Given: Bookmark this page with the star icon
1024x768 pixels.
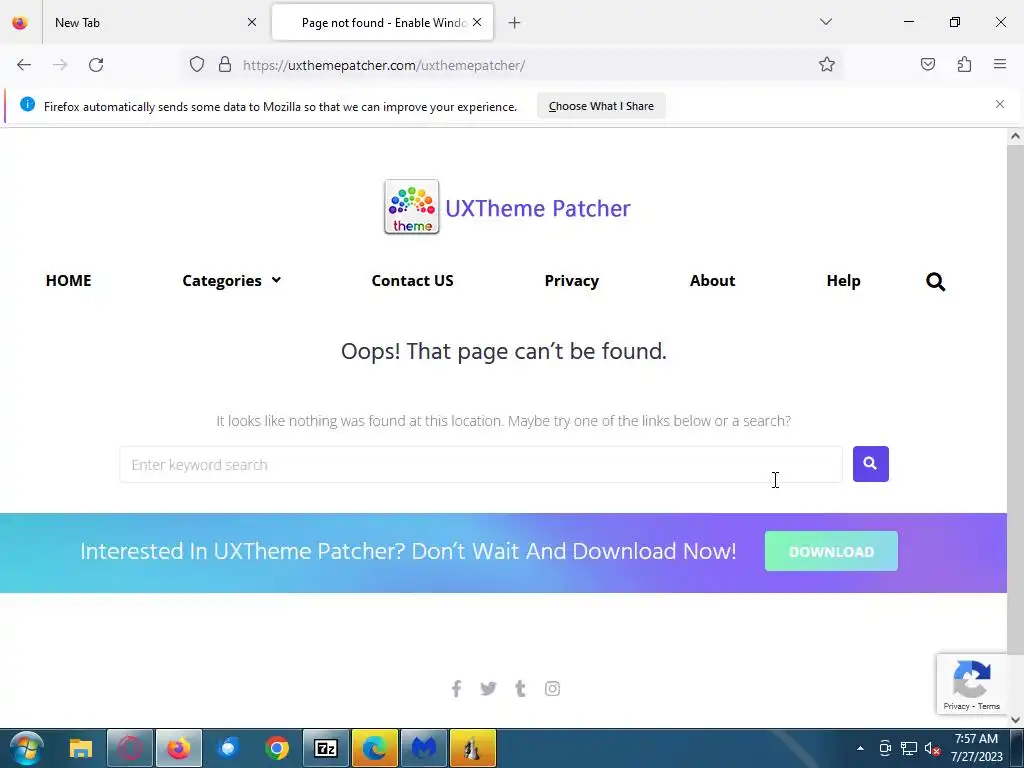Looking at the screenshot, I should pyautogui.click(x=827, y=64).
